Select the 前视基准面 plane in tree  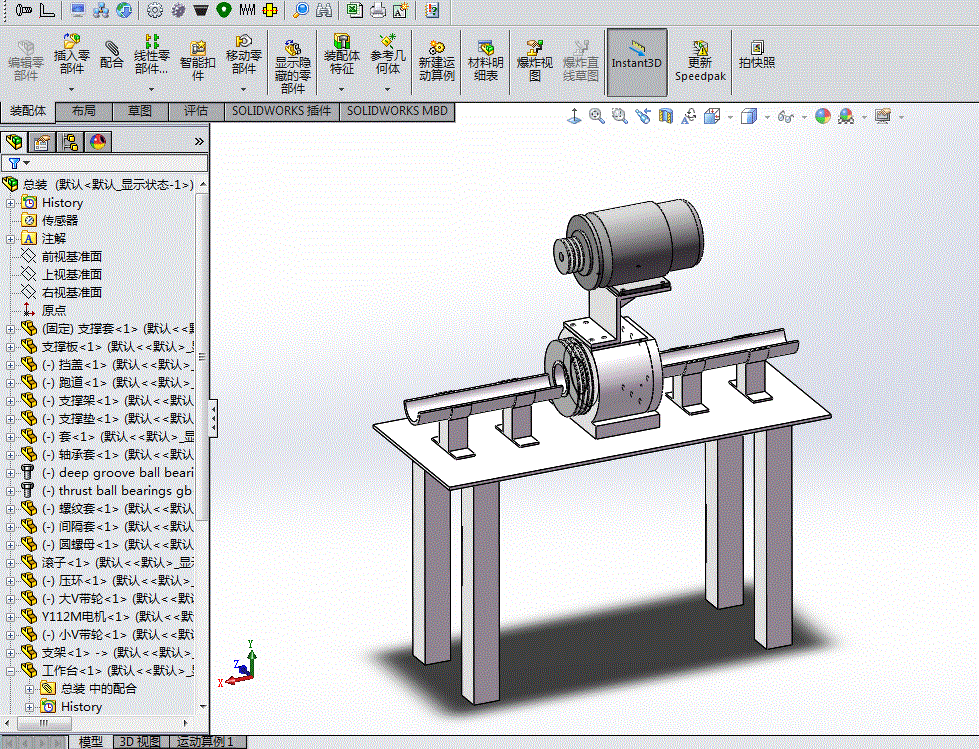click(x=71, y=257)
